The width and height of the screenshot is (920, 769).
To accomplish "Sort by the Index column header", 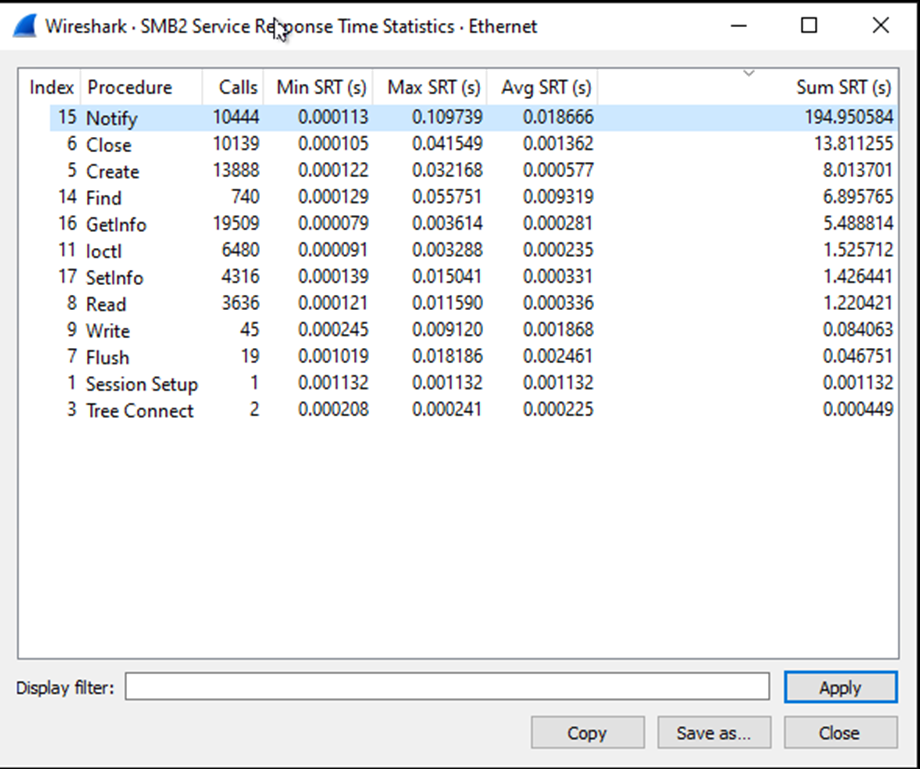I will pyautogui.click(x=51, y=87).
